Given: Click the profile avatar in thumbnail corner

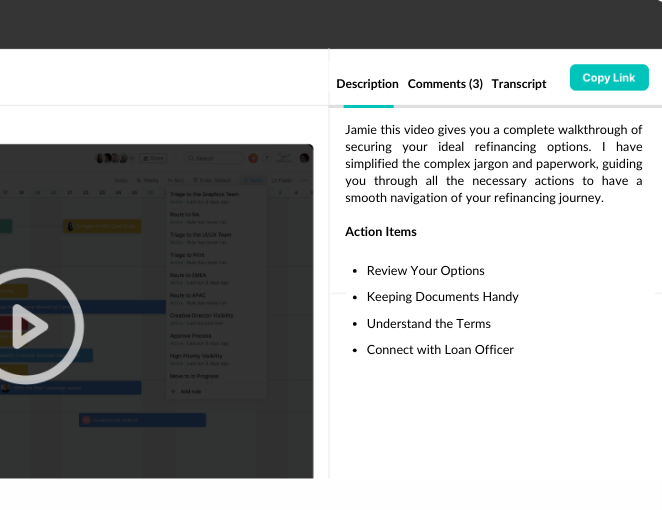Looking at the screenshot, I should [304, 158].
